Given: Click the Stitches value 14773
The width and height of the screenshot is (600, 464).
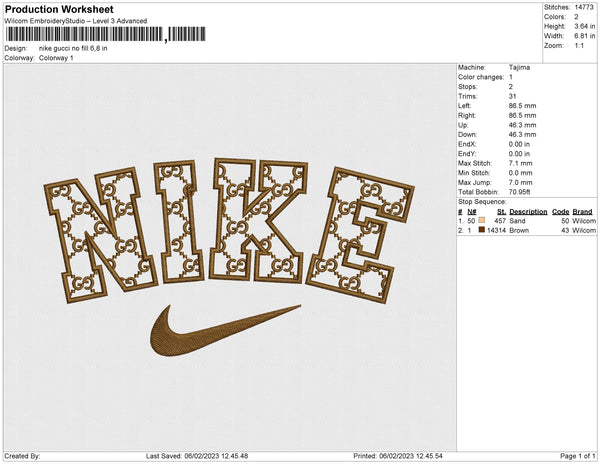Looking at the screenshot, I should point(584,7).
